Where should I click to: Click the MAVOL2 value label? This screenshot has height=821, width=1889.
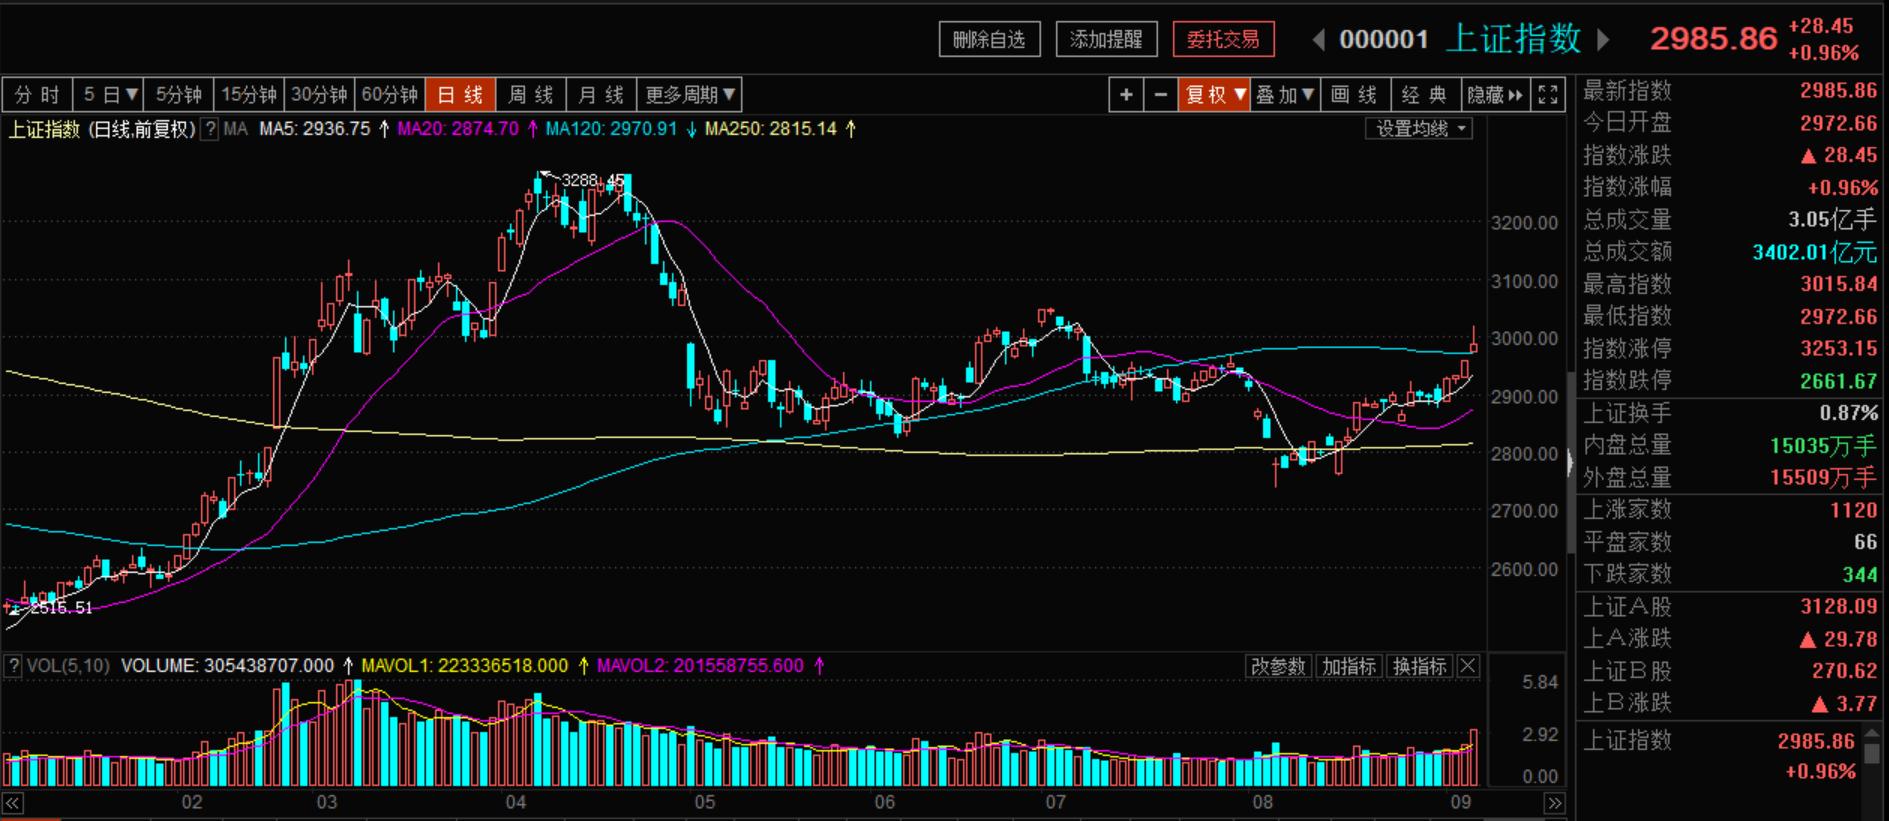[700, 666]
